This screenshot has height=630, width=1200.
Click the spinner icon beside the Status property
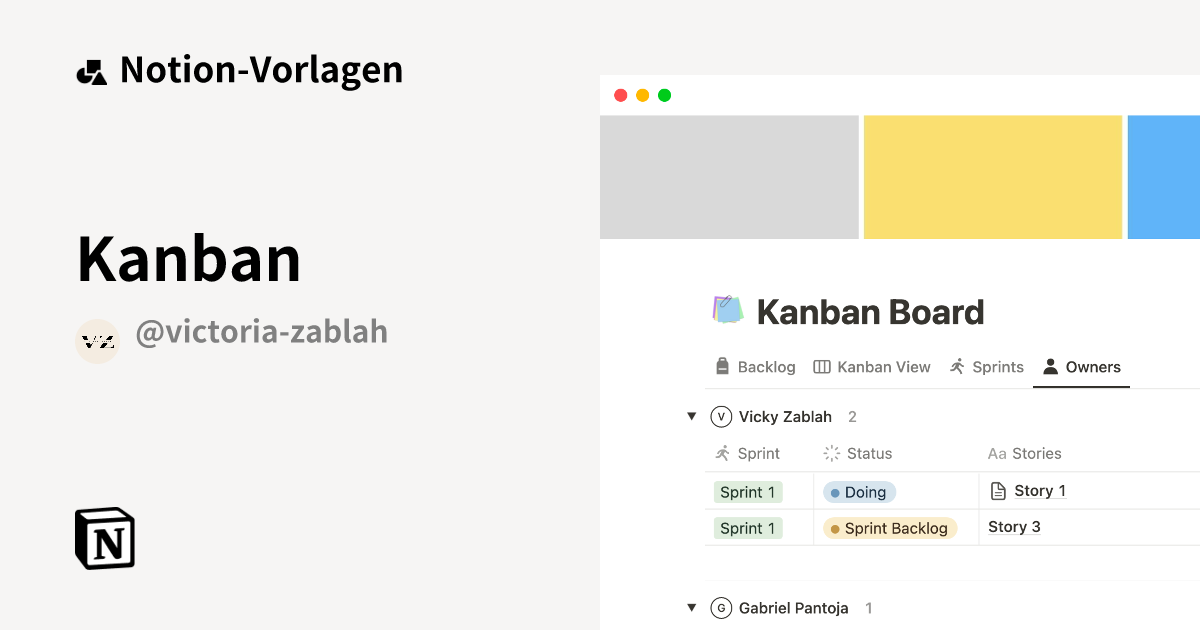830,453
